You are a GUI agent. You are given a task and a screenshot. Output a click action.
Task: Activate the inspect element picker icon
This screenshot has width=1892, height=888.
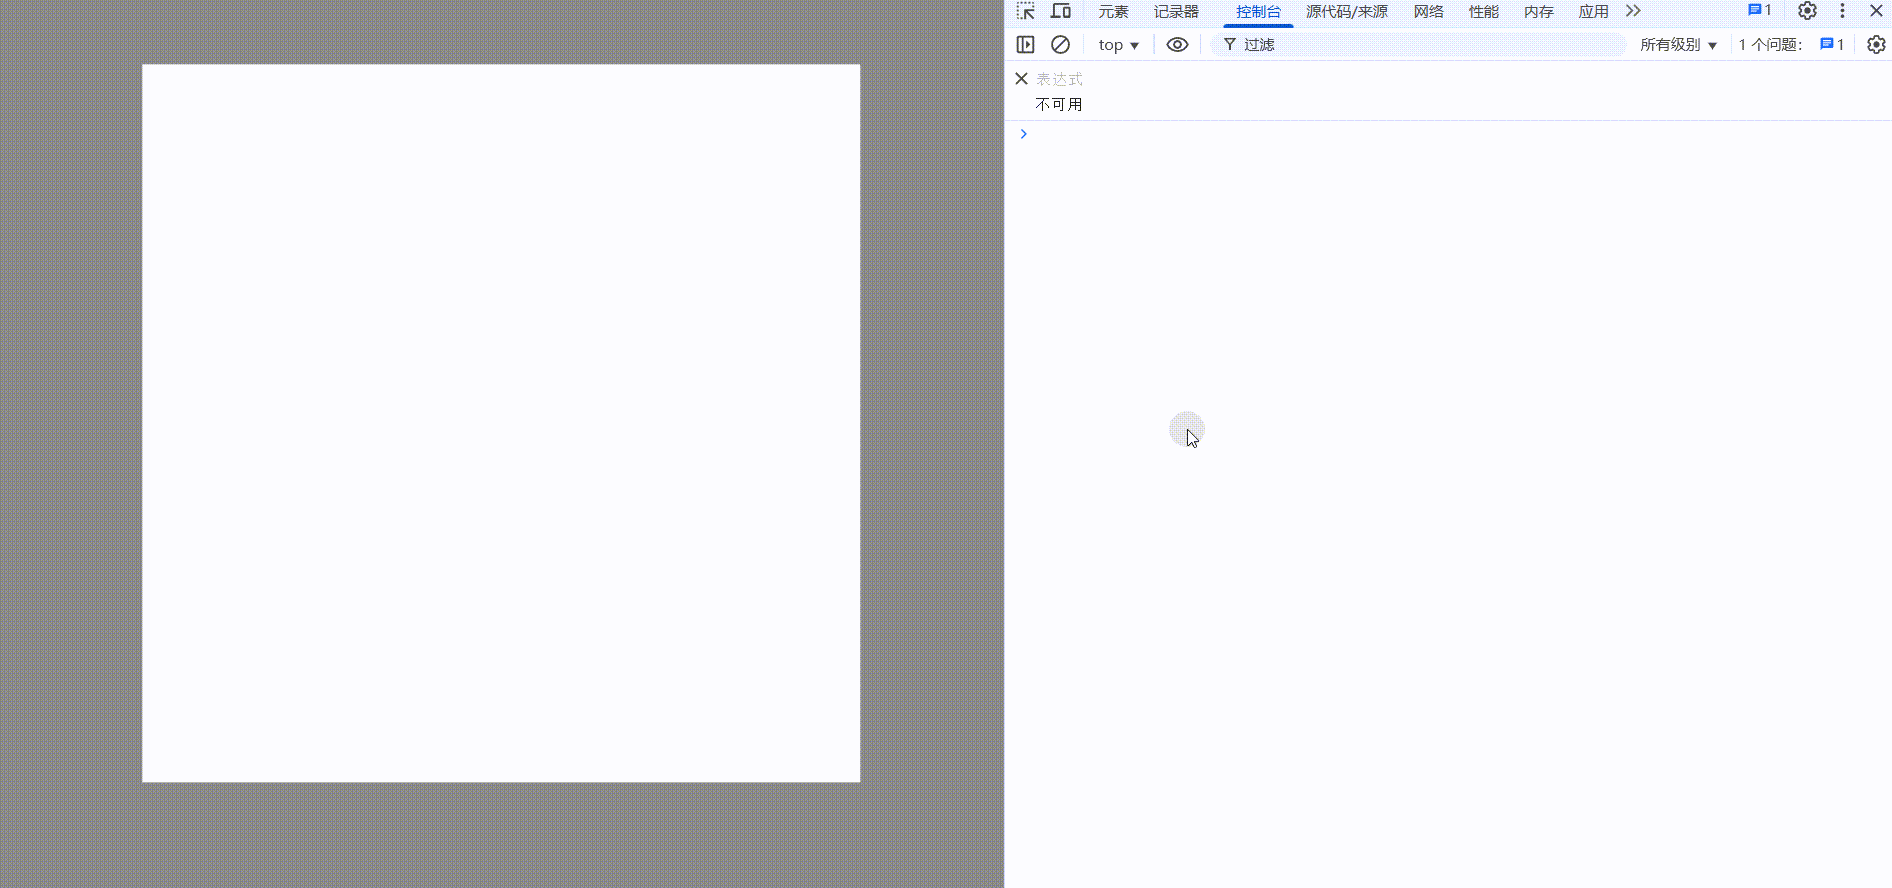(1026, 11)
